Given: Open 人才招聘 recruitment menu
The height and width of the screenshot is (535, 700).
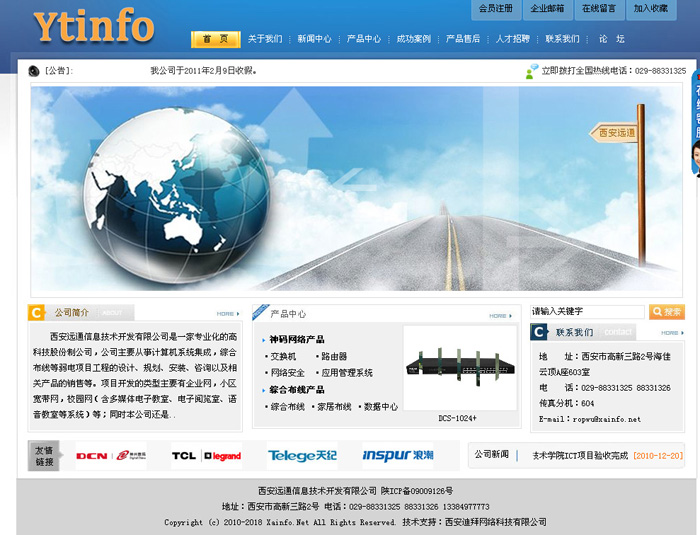Looking at the screenshot, I should coord(512,39).
